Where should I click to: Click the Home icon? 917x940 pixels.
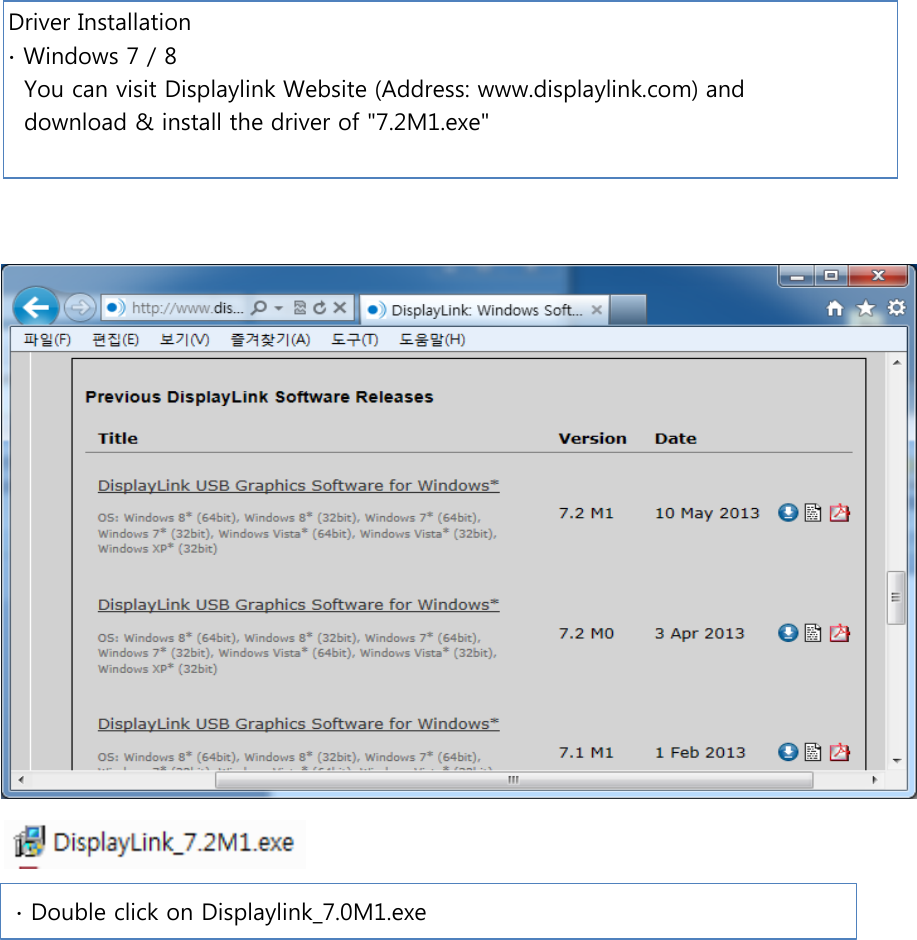click(834, 309)
